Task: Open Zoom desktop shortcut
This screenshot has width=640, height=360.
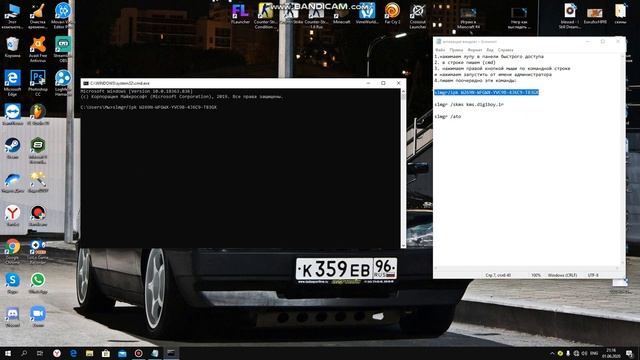Action: pos(38,317)
